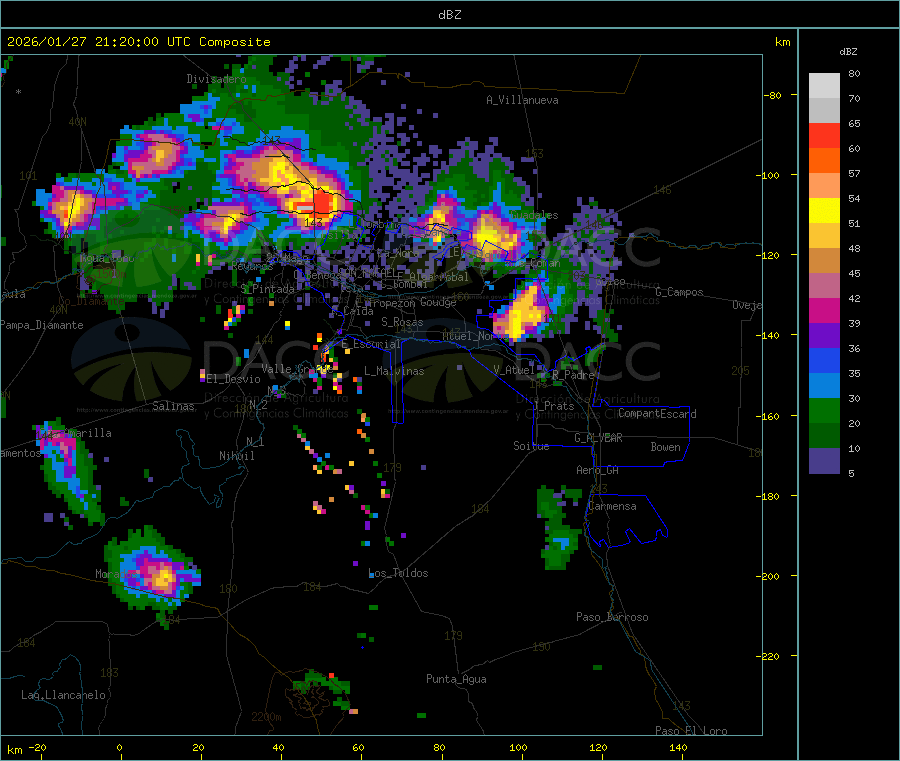Select the 'V_Atuel' label

tap(514, 370)
